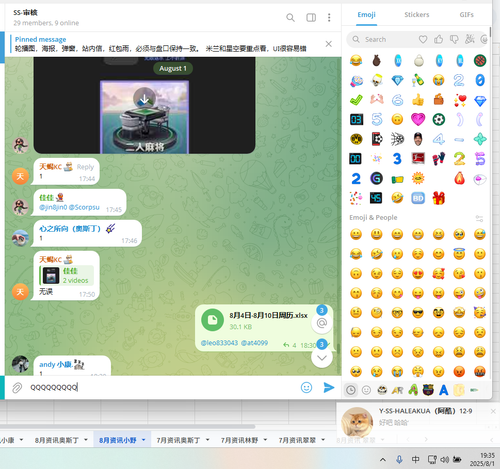Screen dimensions: 500x469
Task: Open the 8月4日-8月10日周历.xlsx file
Action: pyautogui.click(x=212, y=320)
